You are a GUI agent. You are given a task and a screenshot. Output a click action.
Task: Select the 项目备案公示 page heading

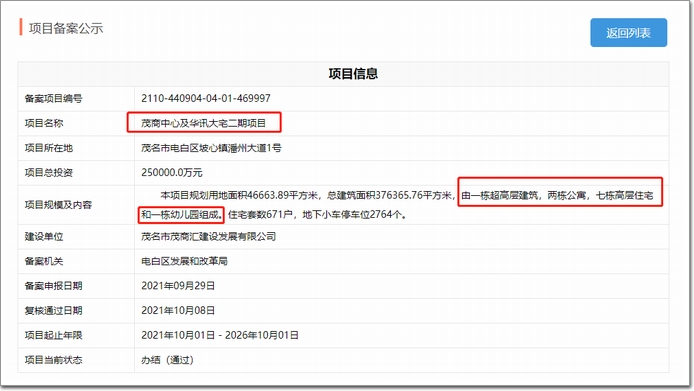tap(66, 28)
